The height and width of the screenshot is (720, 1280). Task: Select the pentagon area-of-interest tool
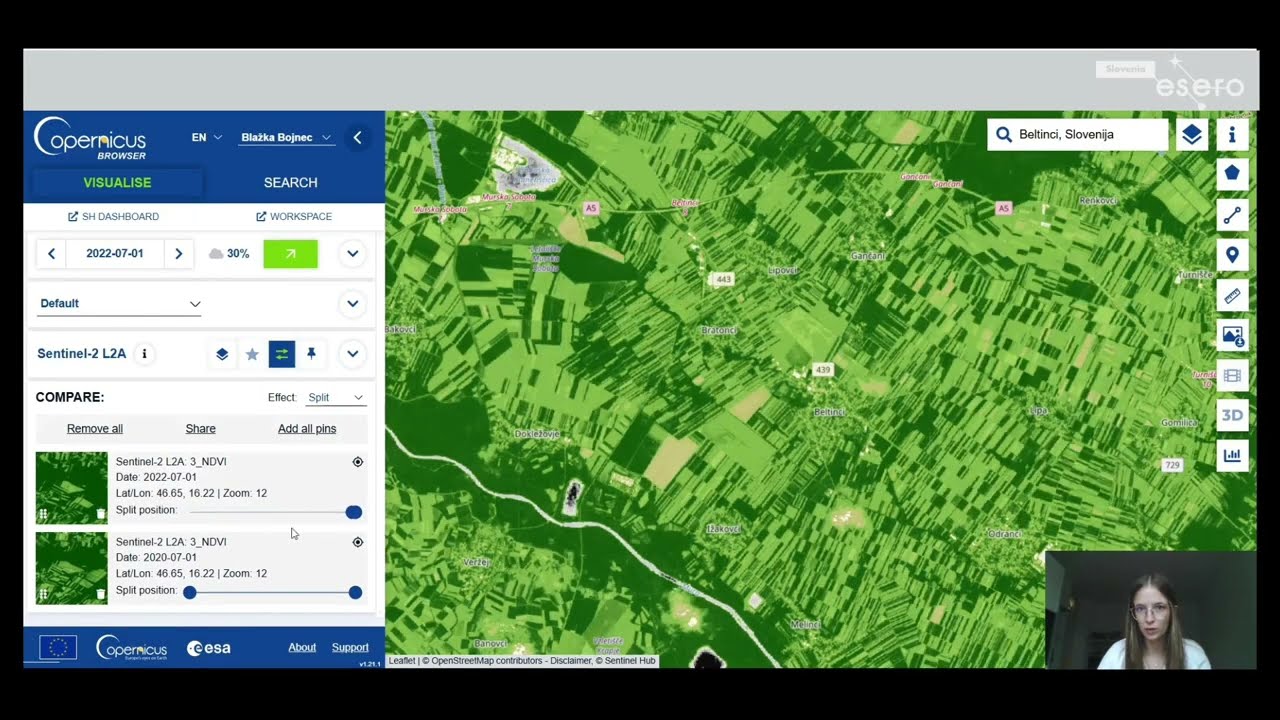point(1232,173)
